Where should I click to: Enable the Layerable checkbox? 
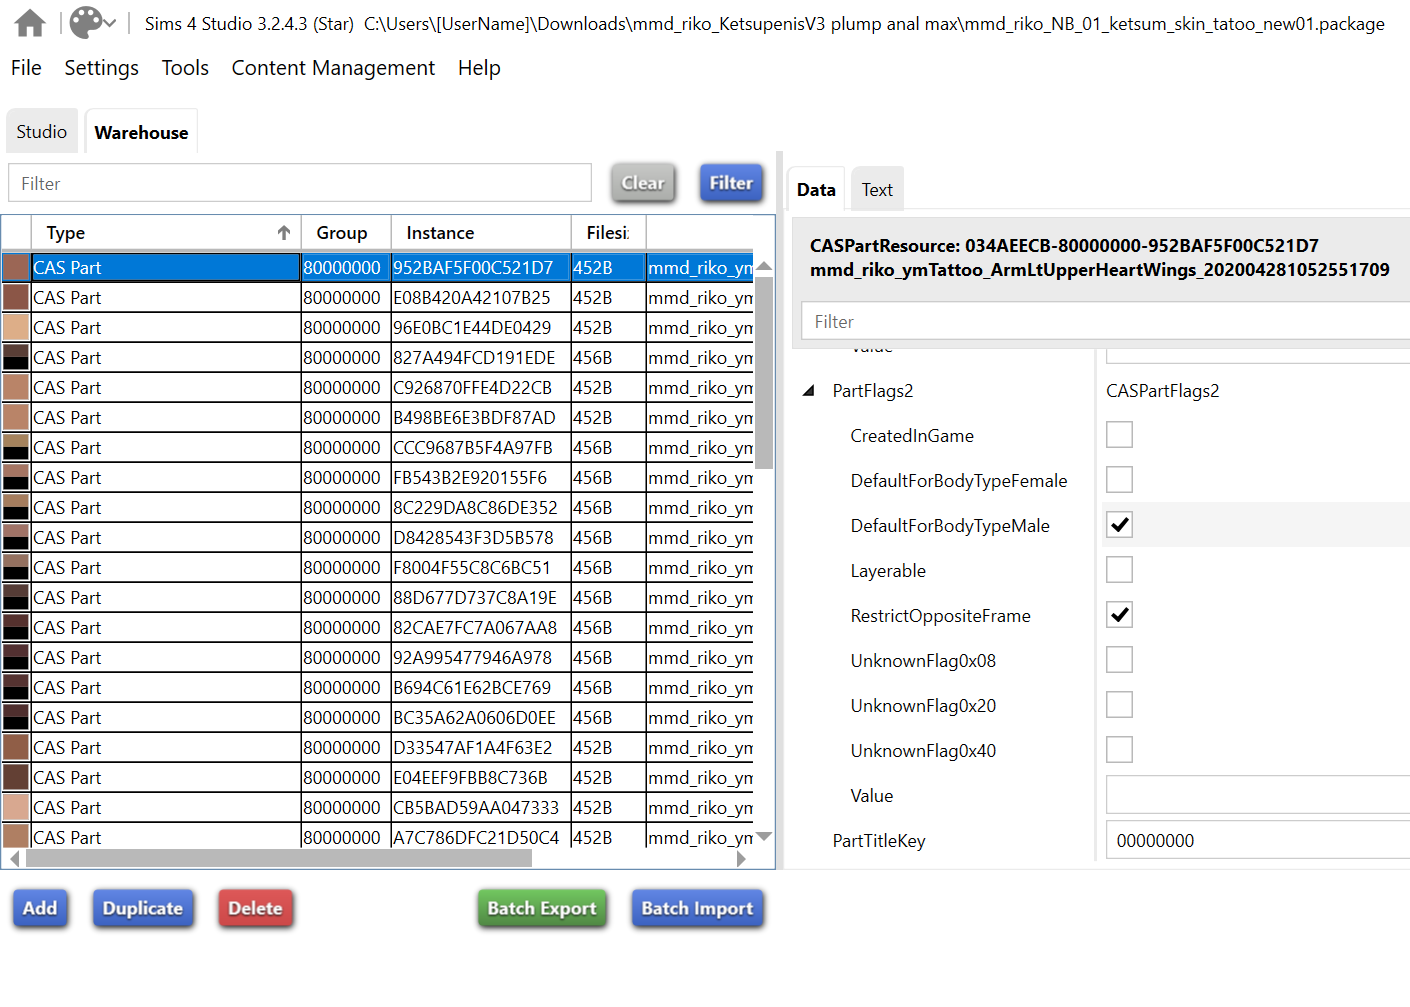[1120, 570]
